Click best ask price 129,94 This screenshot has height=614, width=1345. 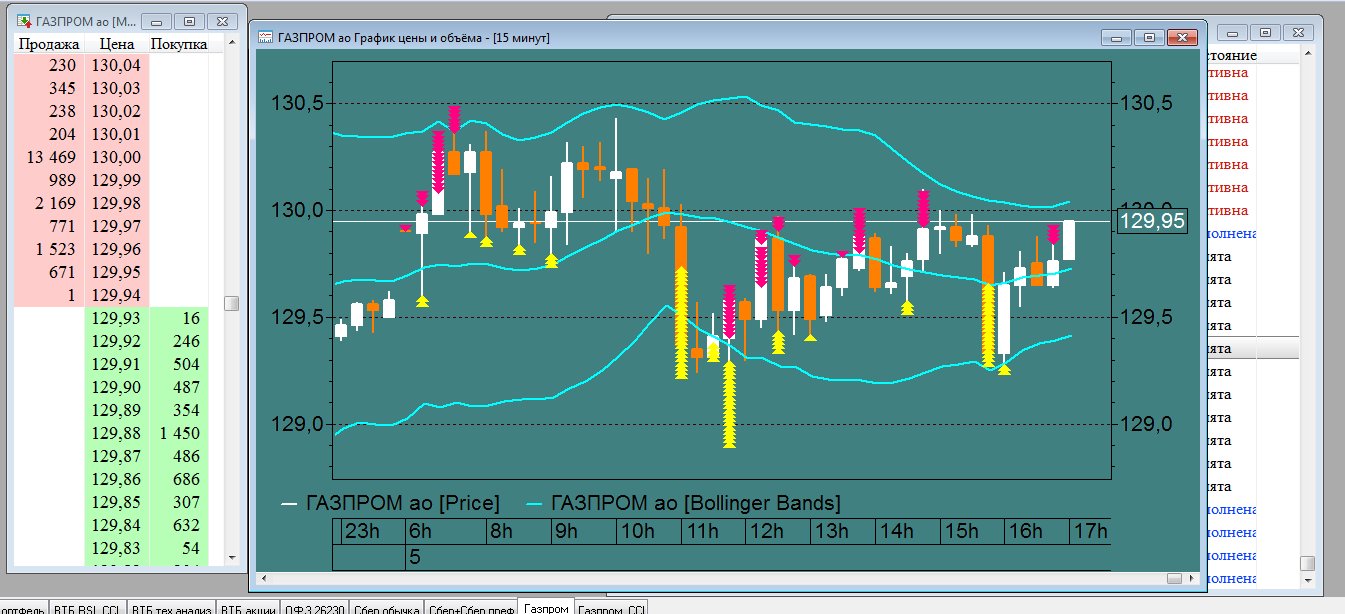pos(118,295)
